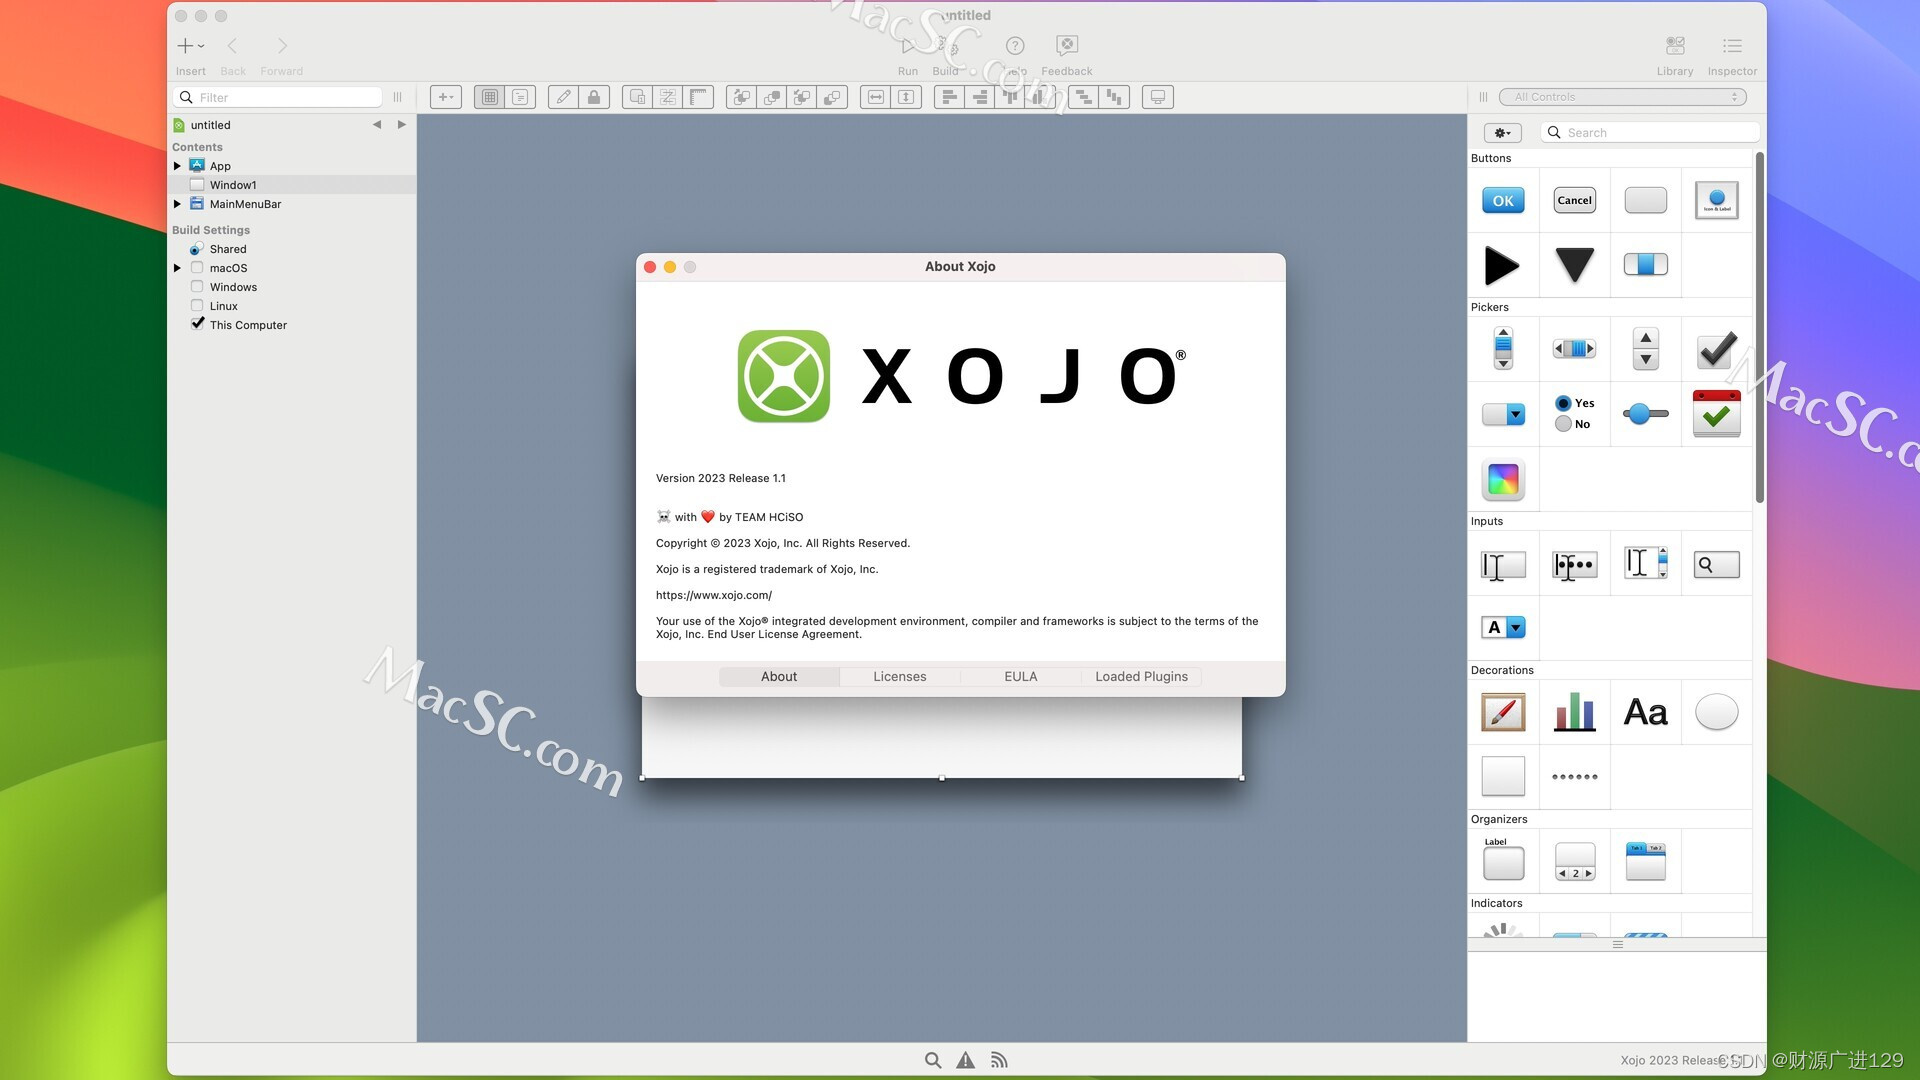Image resolution: width=1920 pixels, height=1080 pixels.
Task: Select the Aa label control in Library
Action: pyautogui.click(x=1645, y=712)
